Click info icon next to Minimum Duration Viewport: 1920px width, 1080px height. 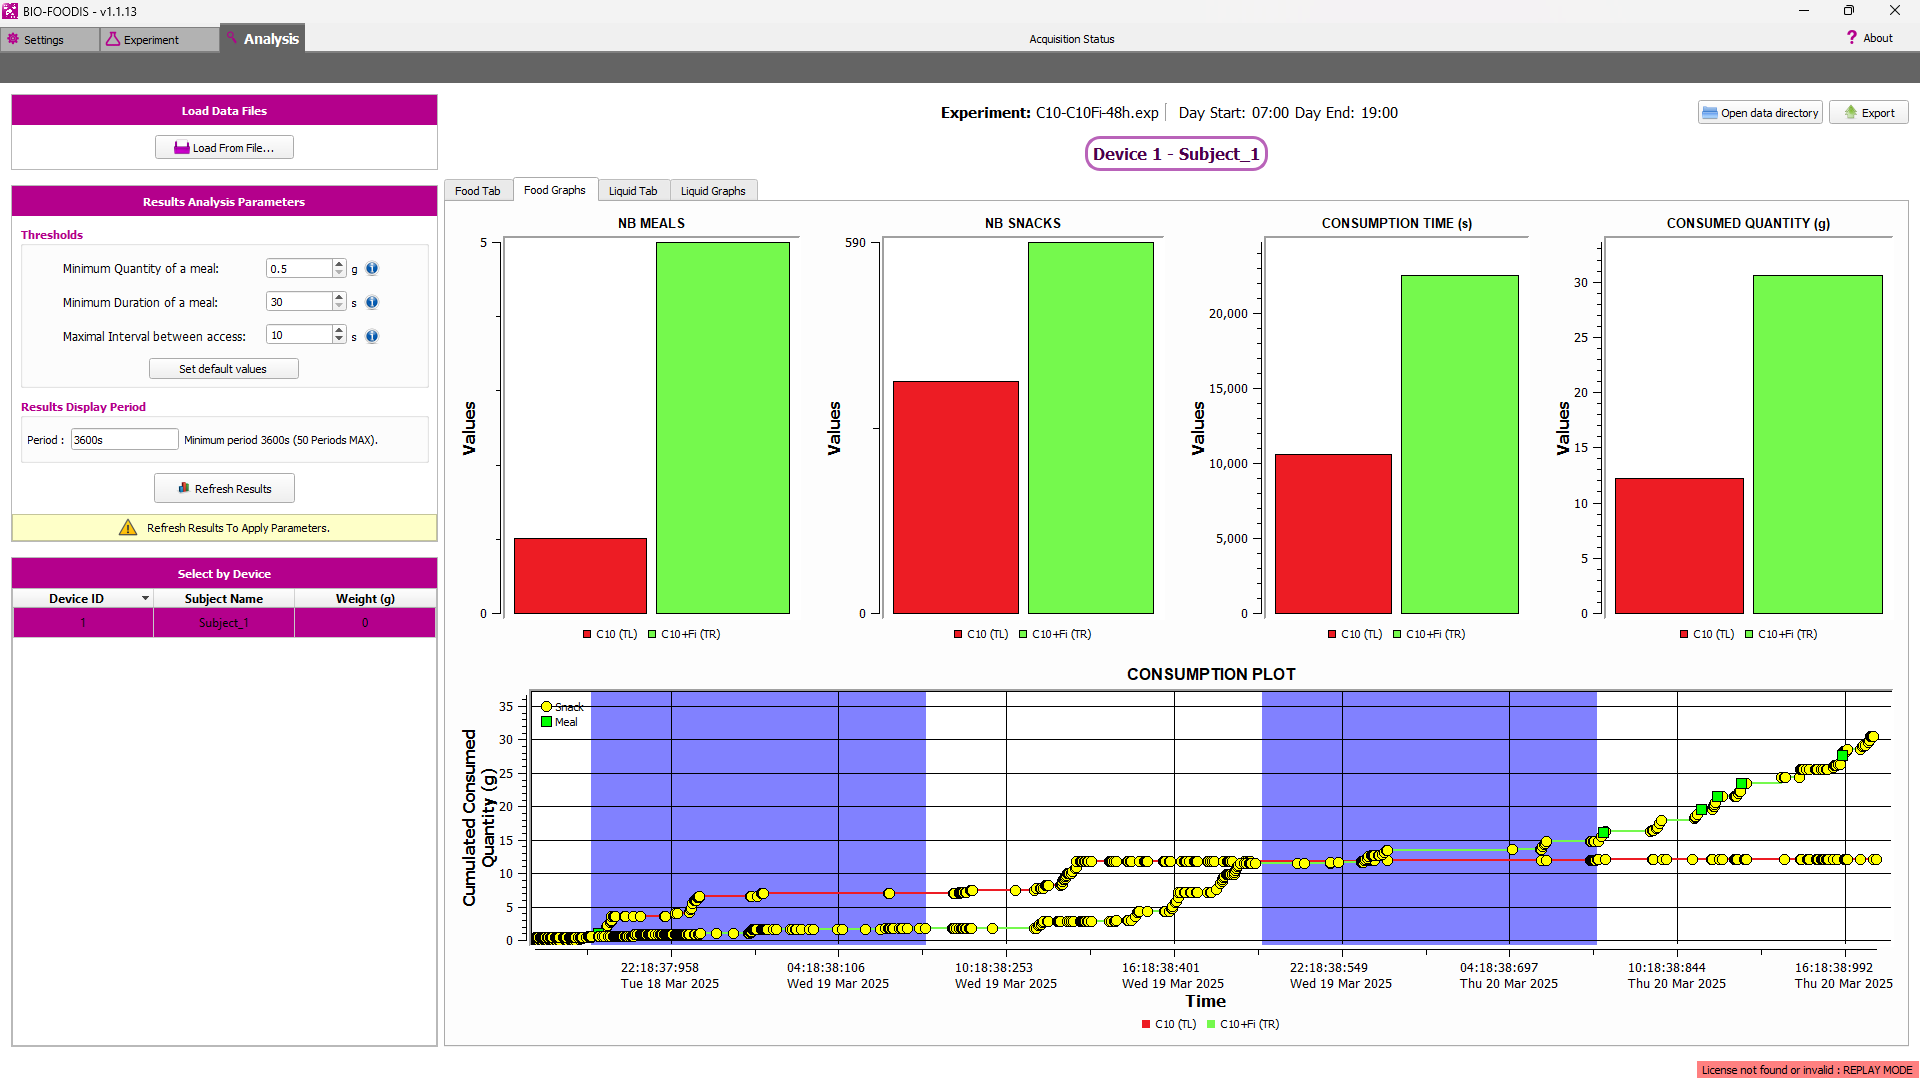(372, 302)
